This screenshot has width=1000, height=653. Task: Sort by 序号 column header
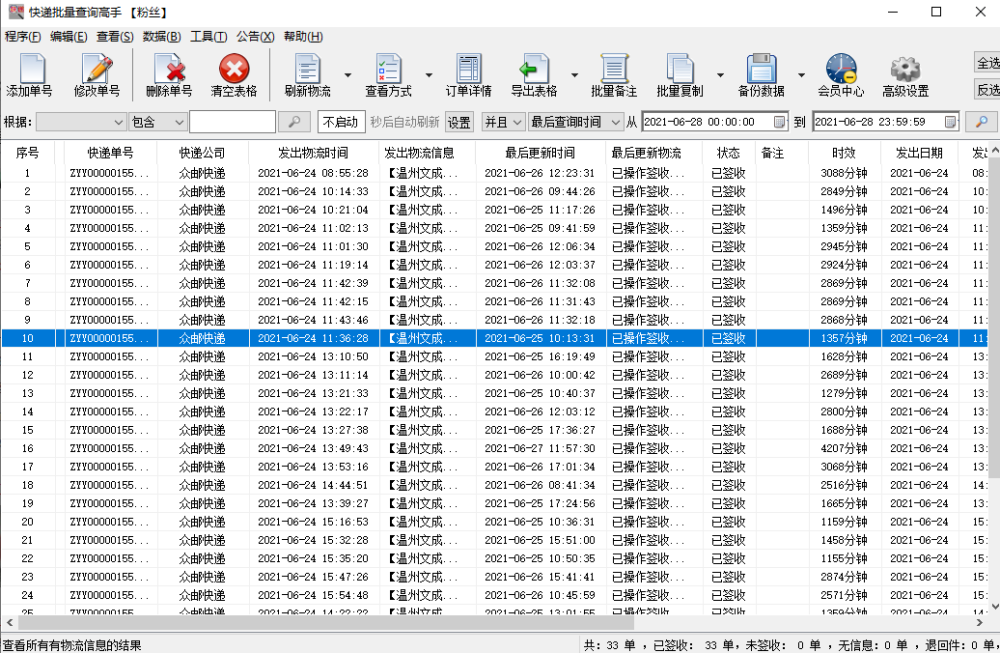[x=27, y=153]
